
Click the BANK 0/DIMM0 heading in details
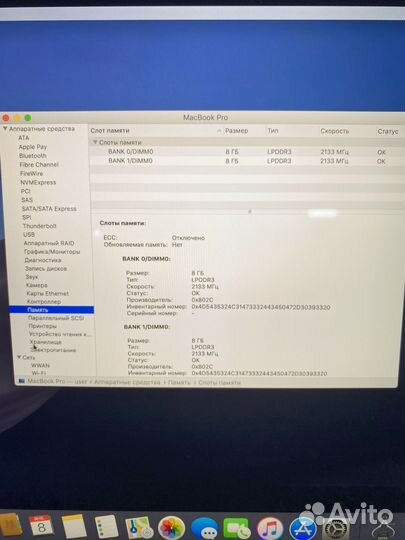[146, 259]
